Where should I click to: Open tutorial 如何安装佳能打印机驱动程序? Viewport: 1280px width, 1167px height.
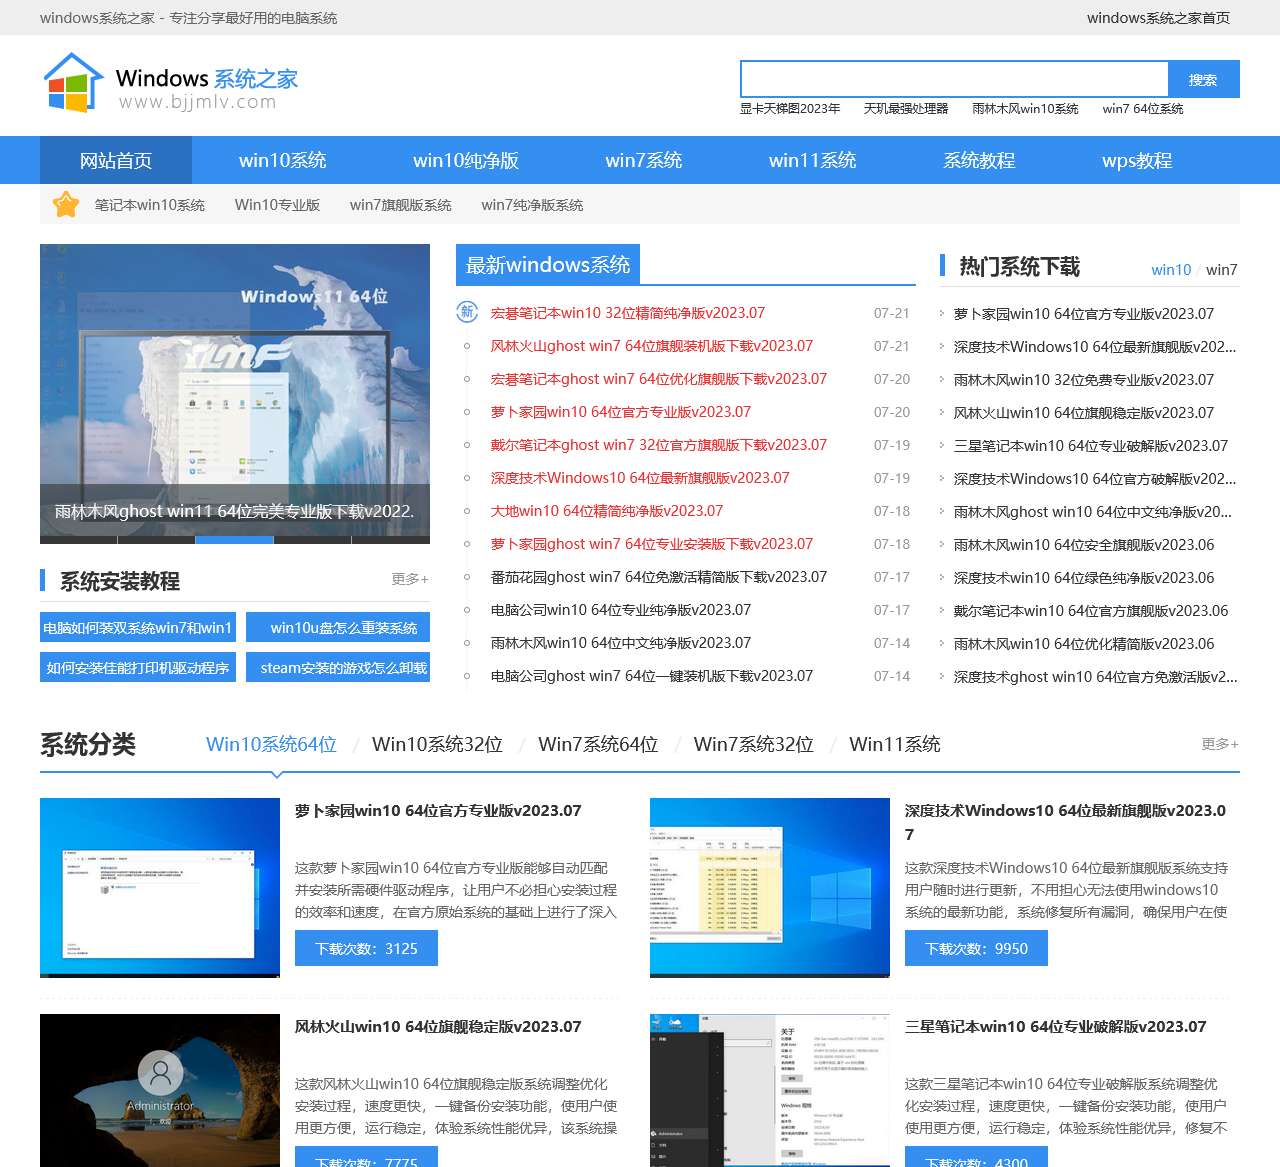[138, 667]
